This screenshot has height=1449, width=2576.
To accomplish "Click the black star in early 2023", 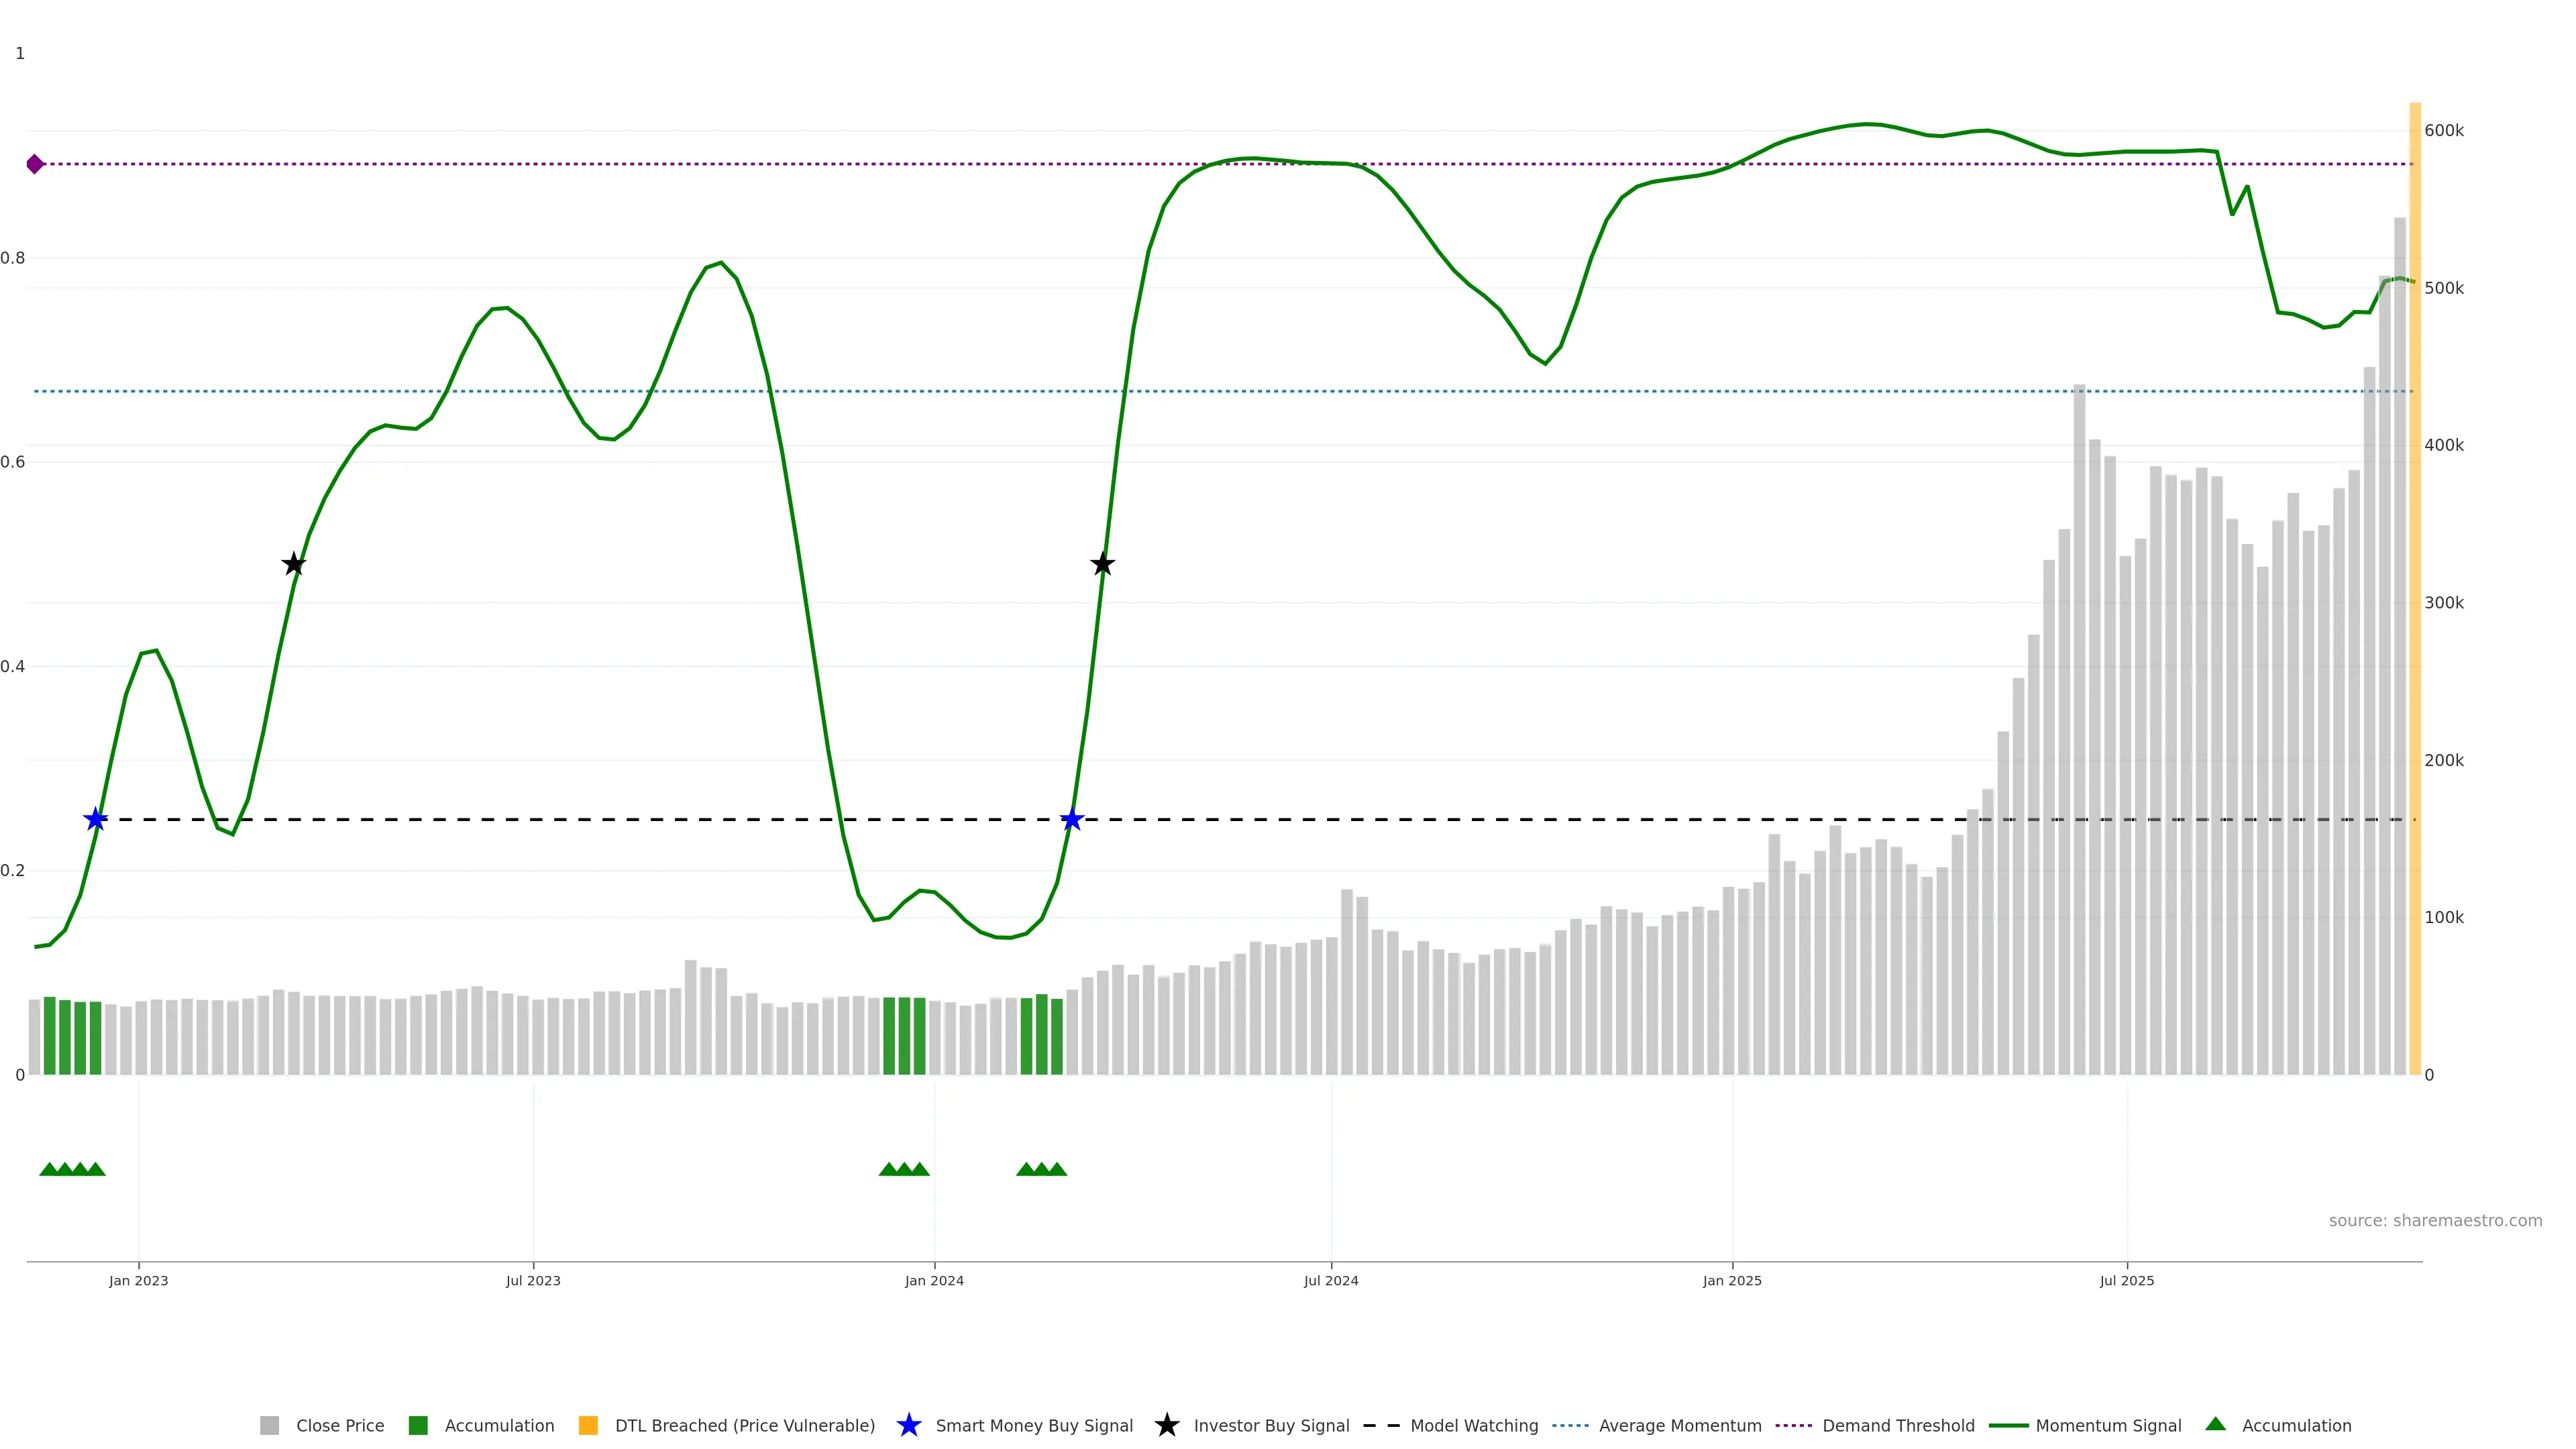I will (293, 564).
